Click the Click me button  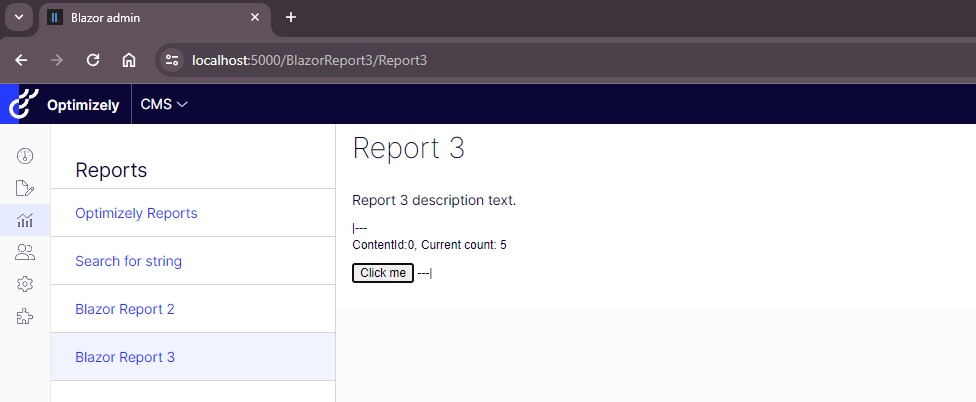pyautogui.click(x=383, y=273)
